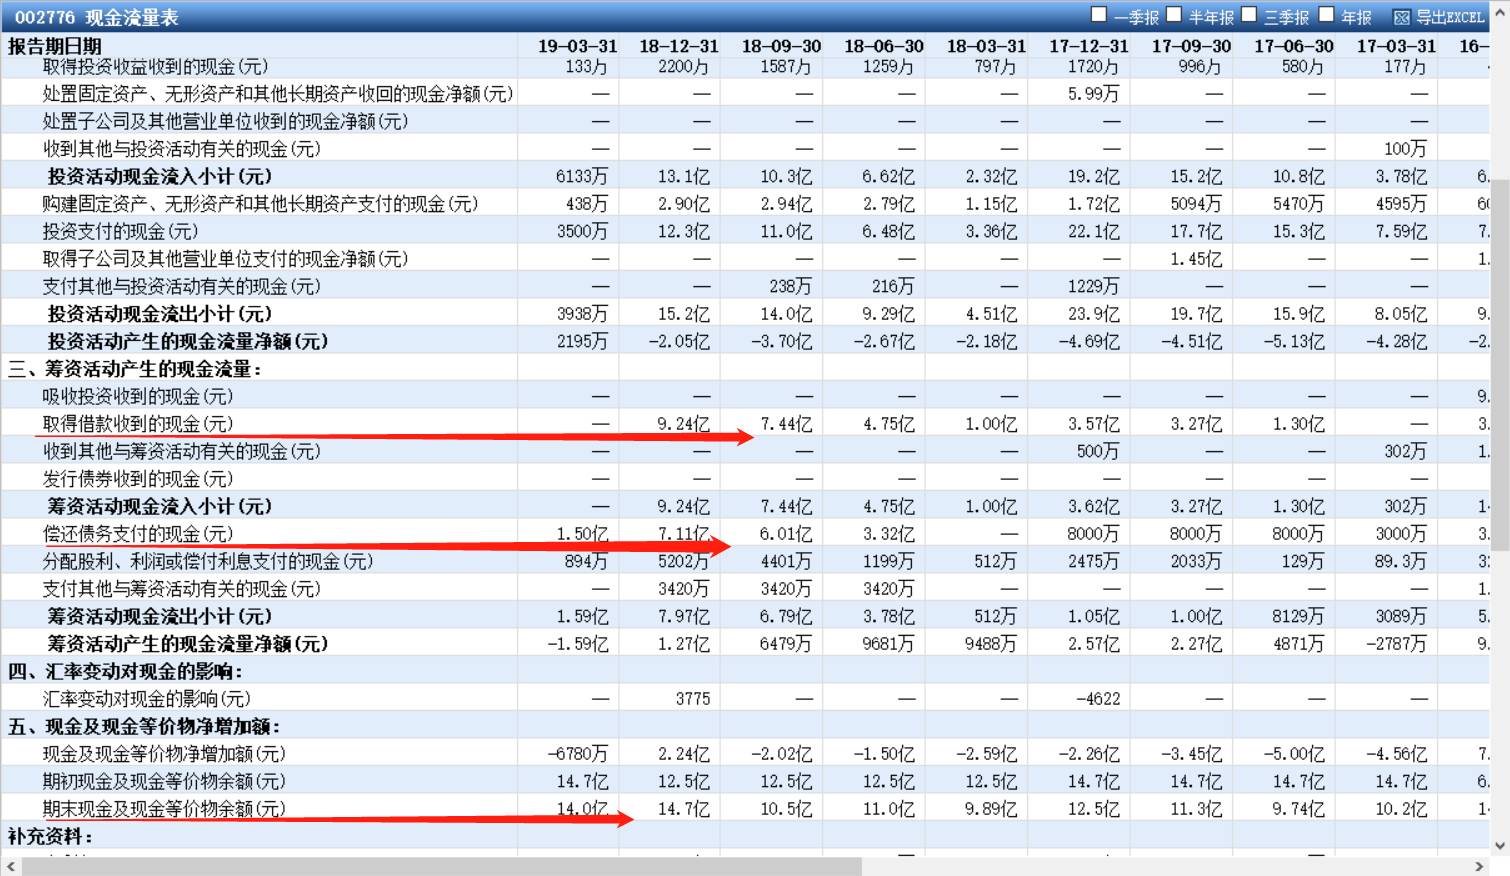Select row 分配股利、利润或偿付利息支付的现金

point(745,561)
